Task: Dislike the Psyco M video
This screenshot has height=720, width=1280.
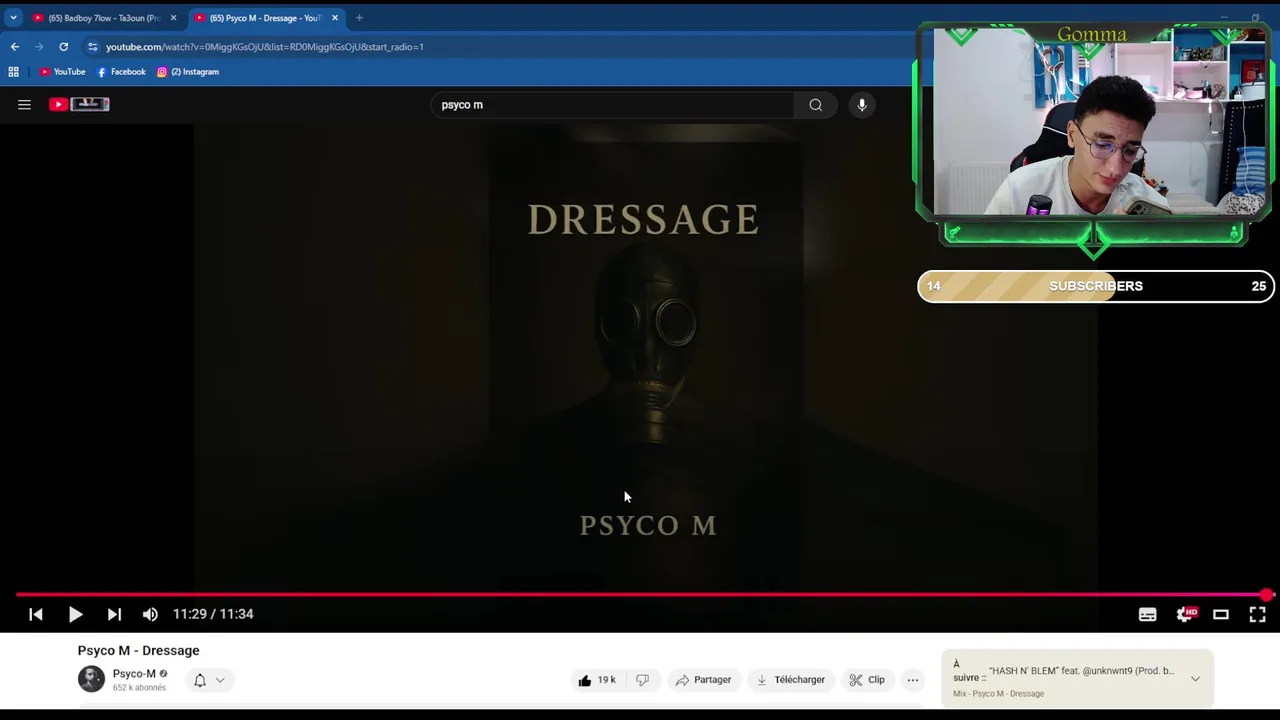Action: click(642, 680)
